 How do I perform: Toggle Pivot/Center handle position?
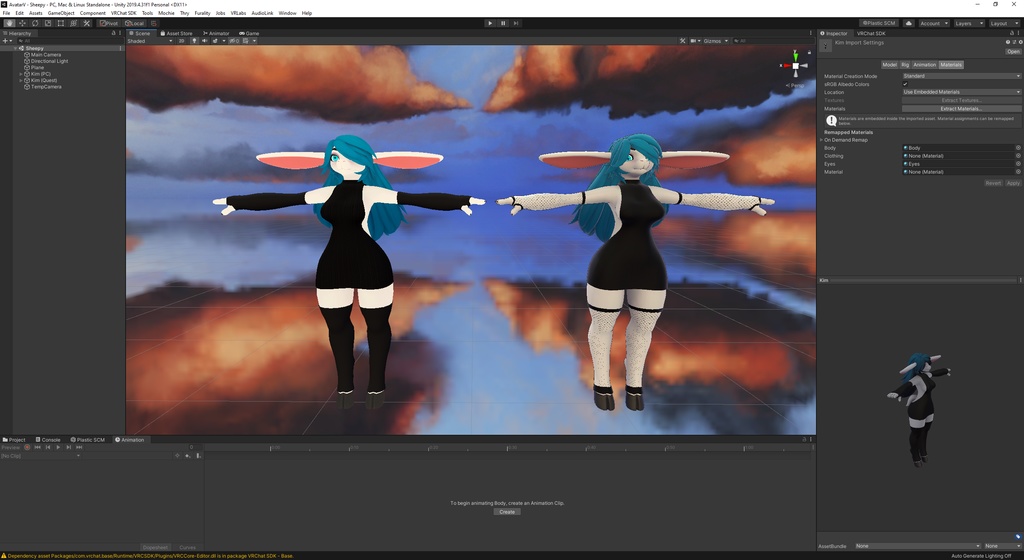click(109, 23)
